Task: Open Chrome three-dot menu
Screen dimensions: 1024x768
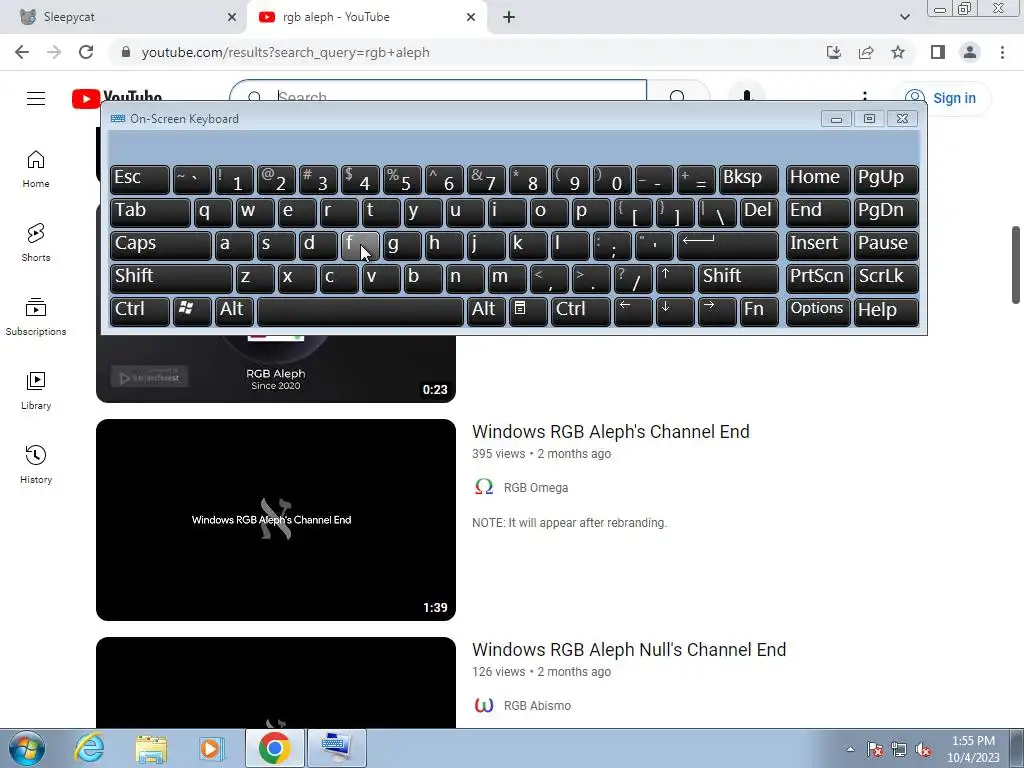Action: pos(1002,52)
